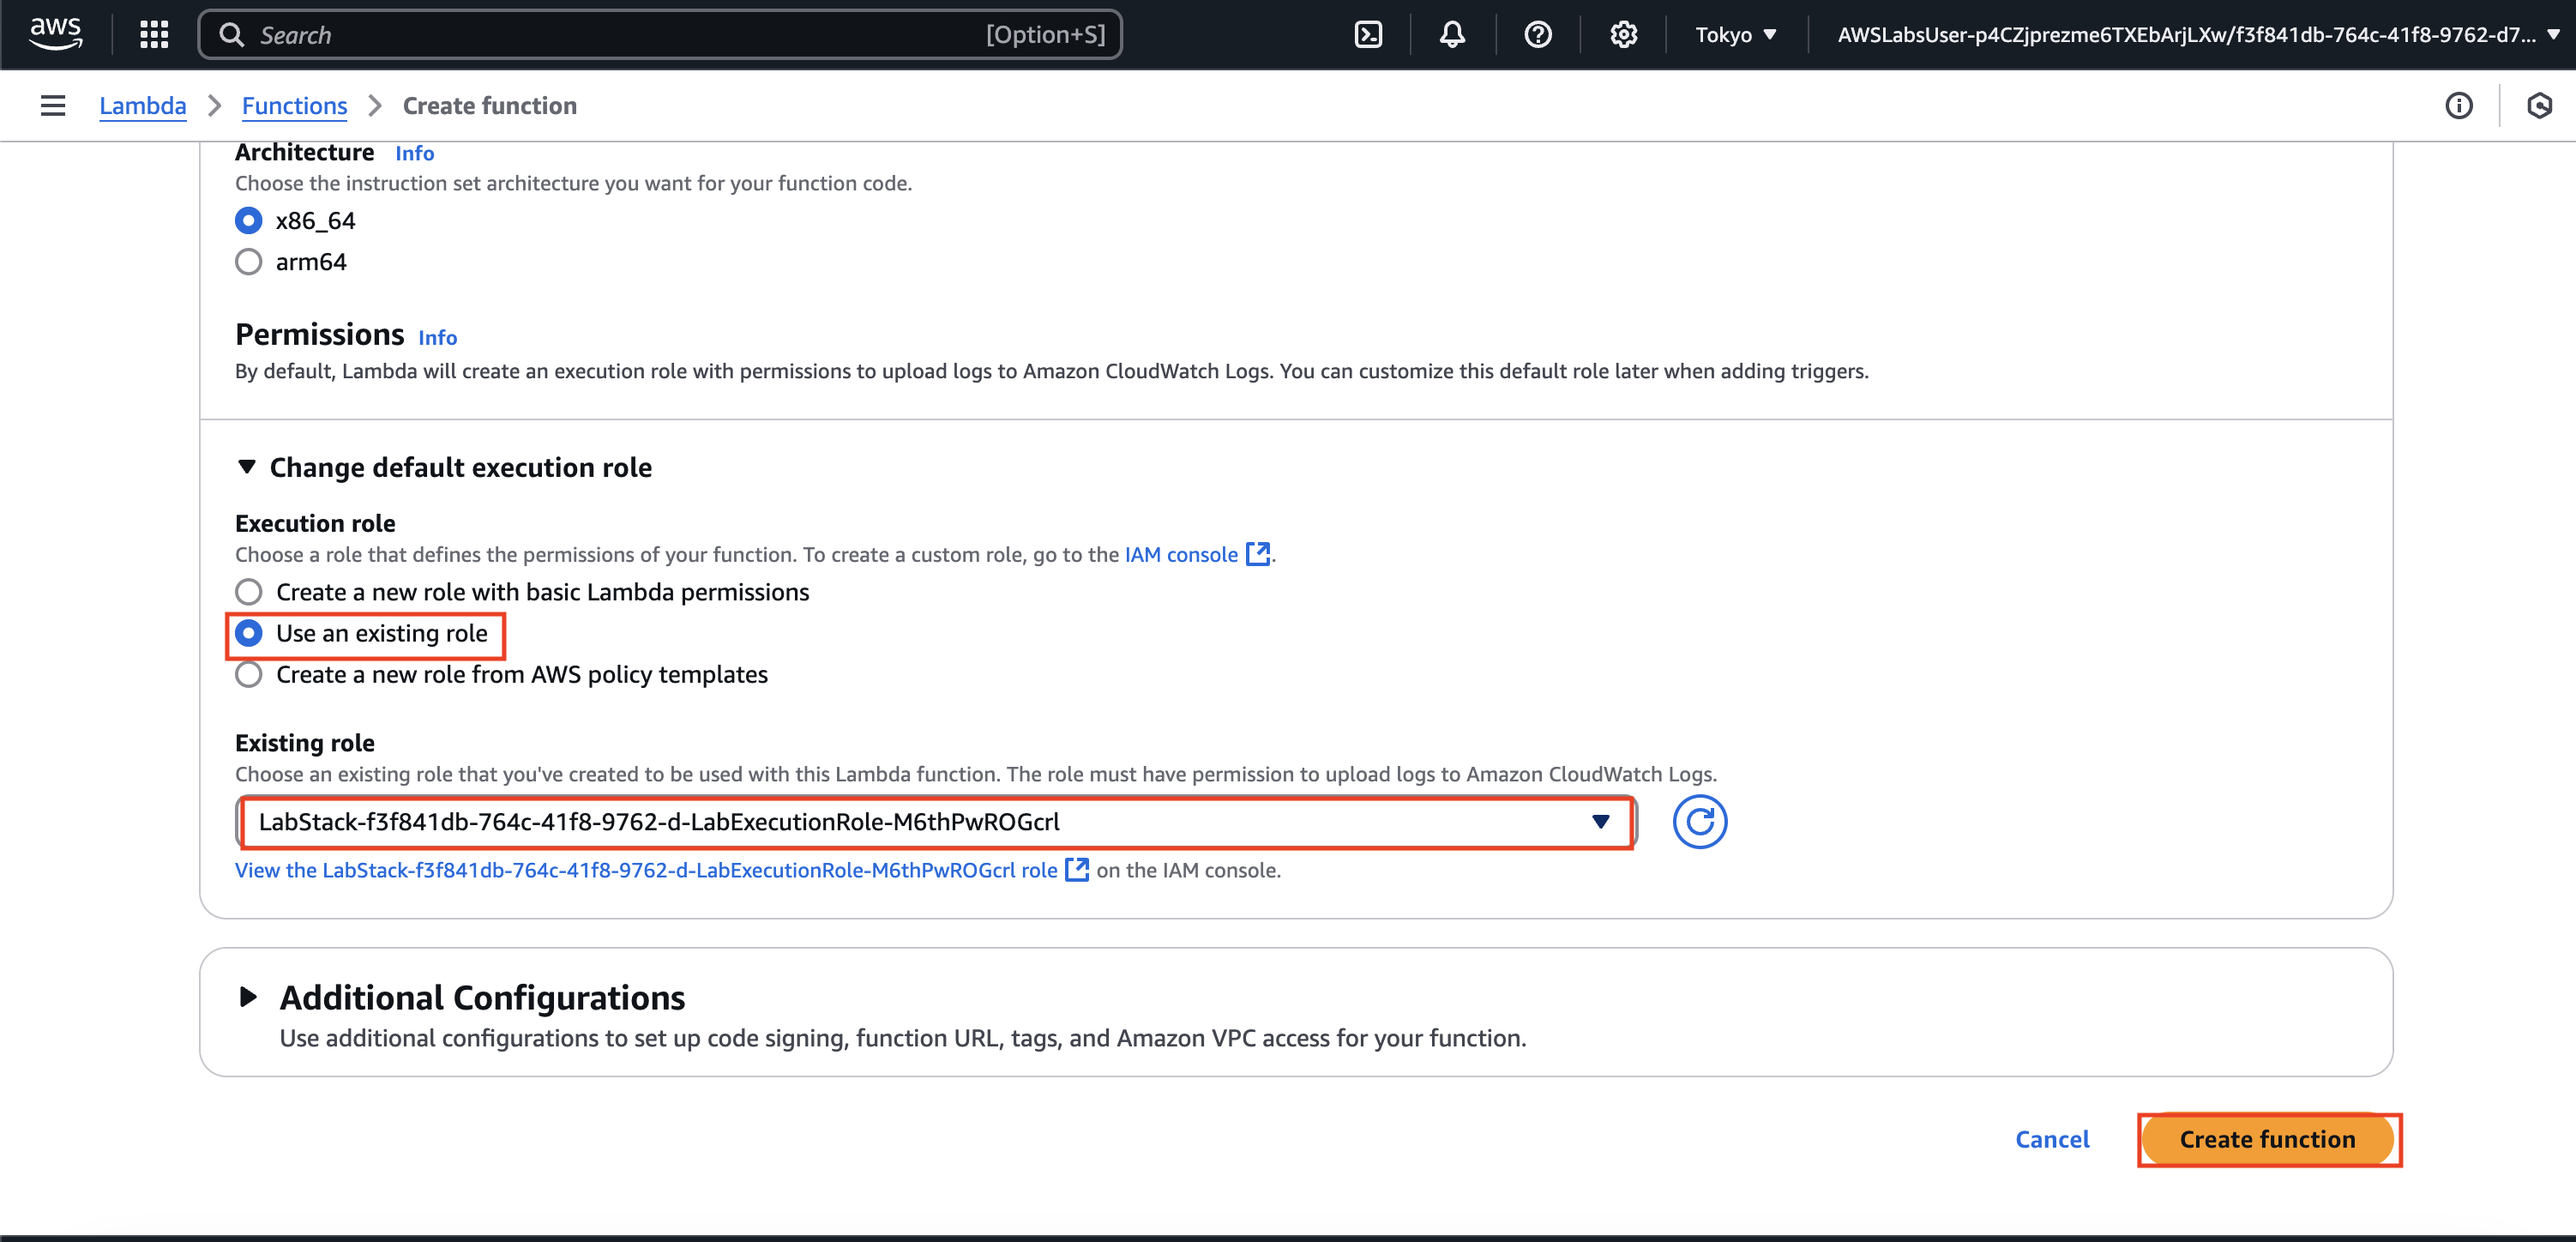Open the notifications bell
2576x1242 pixels.
tap(1452, 35)
